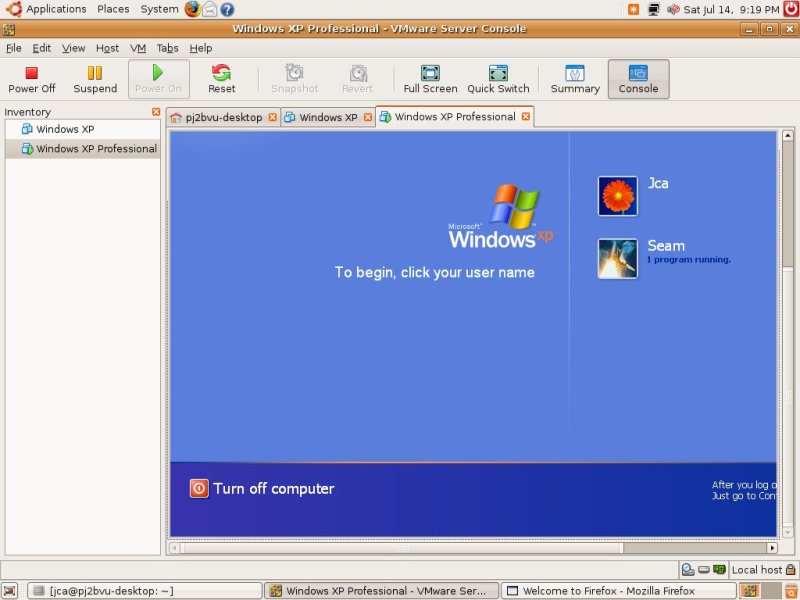Click the volume speaker icon
The height and width of the screenshot is (600, 800).
[x=673, y=9]
